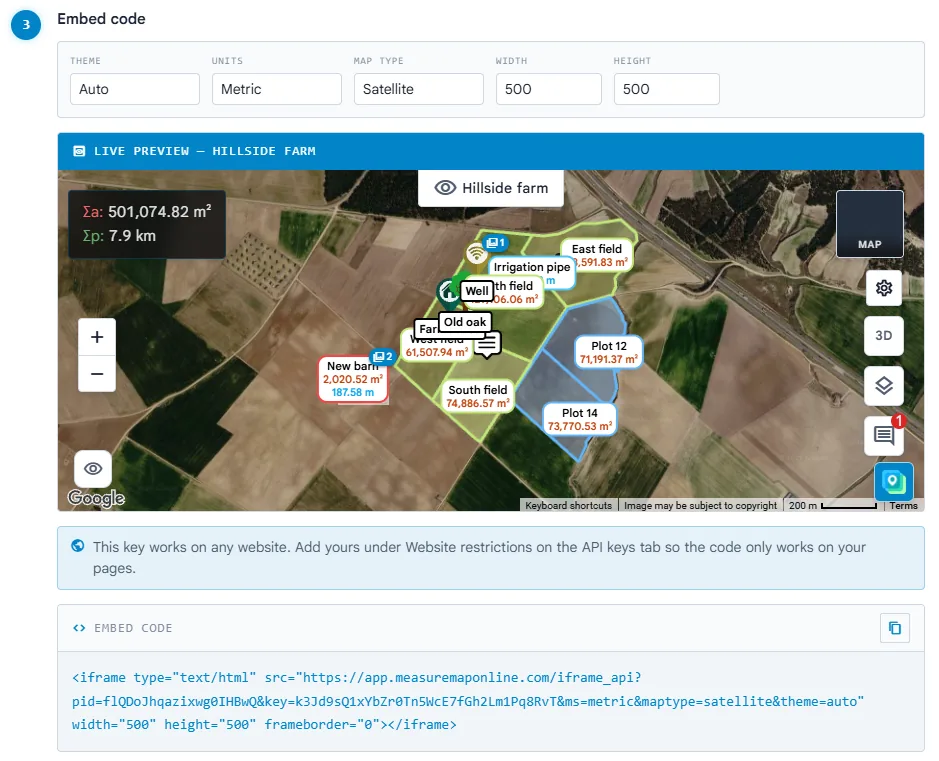The image size is (939, 761).
Task: Open the photo badge numbered 1
Action: (x=495, y=242)
